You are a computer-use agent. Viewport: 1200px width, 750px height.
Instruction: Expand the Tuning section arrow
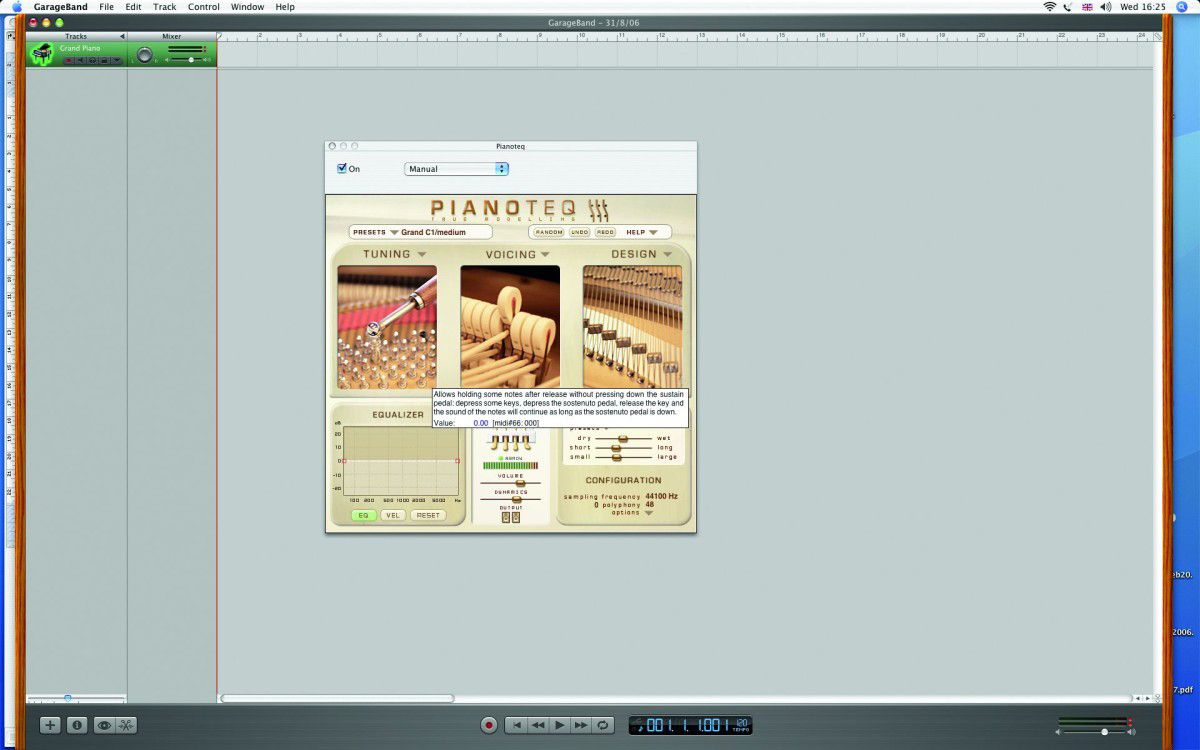(x=422, y=254)
